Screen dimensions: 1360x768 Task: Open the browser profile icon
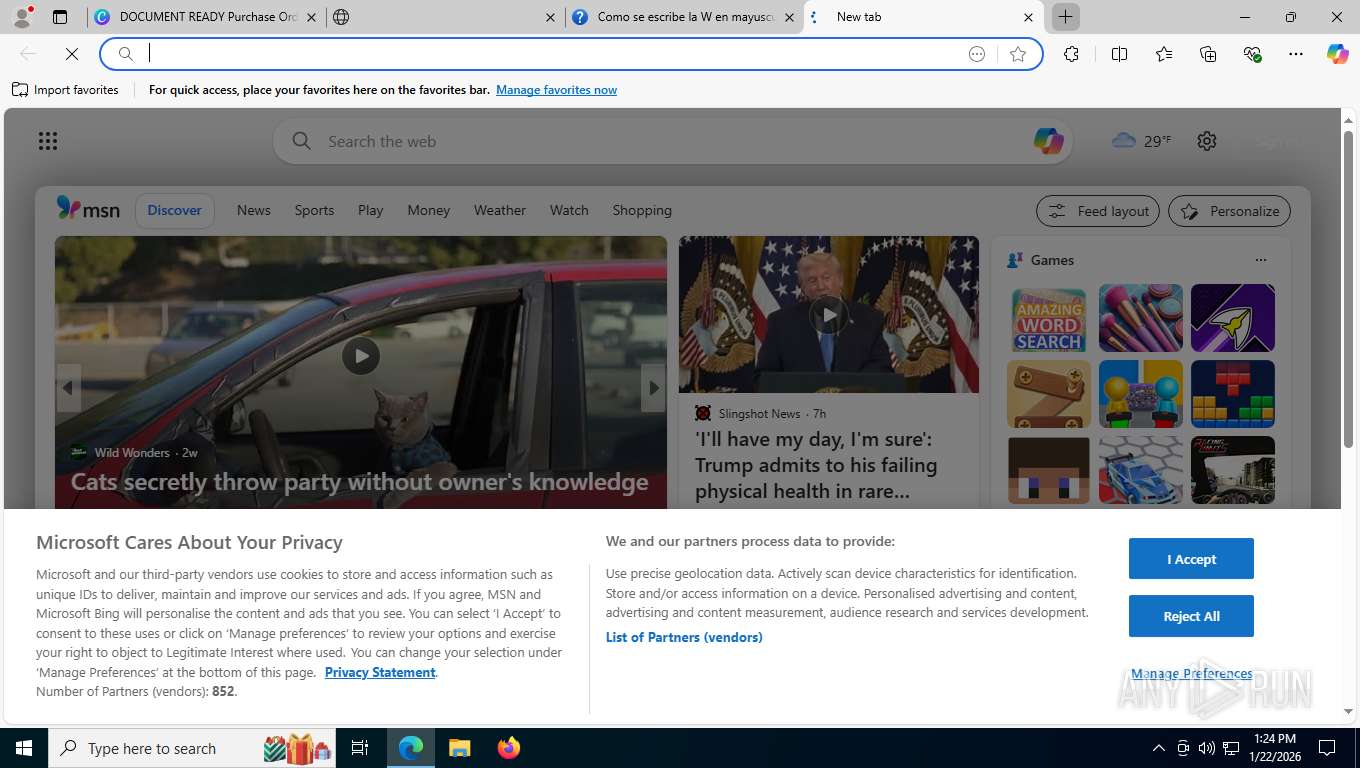(x=22, y=17)
